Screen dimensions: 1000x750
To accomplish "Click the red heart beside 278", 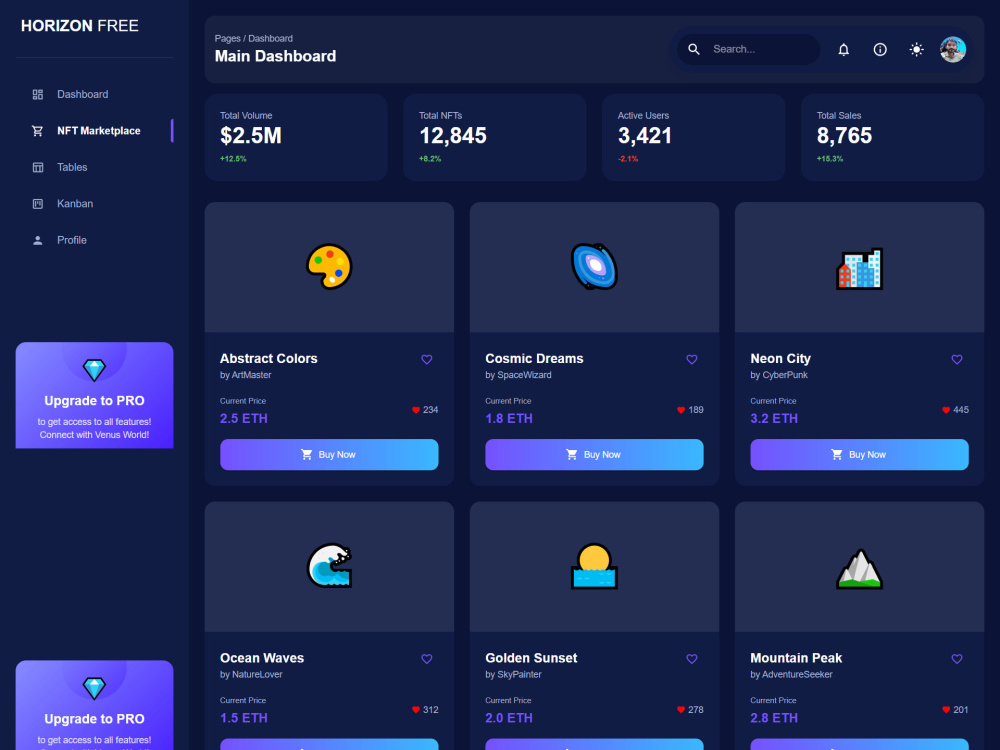I will 680,710.
